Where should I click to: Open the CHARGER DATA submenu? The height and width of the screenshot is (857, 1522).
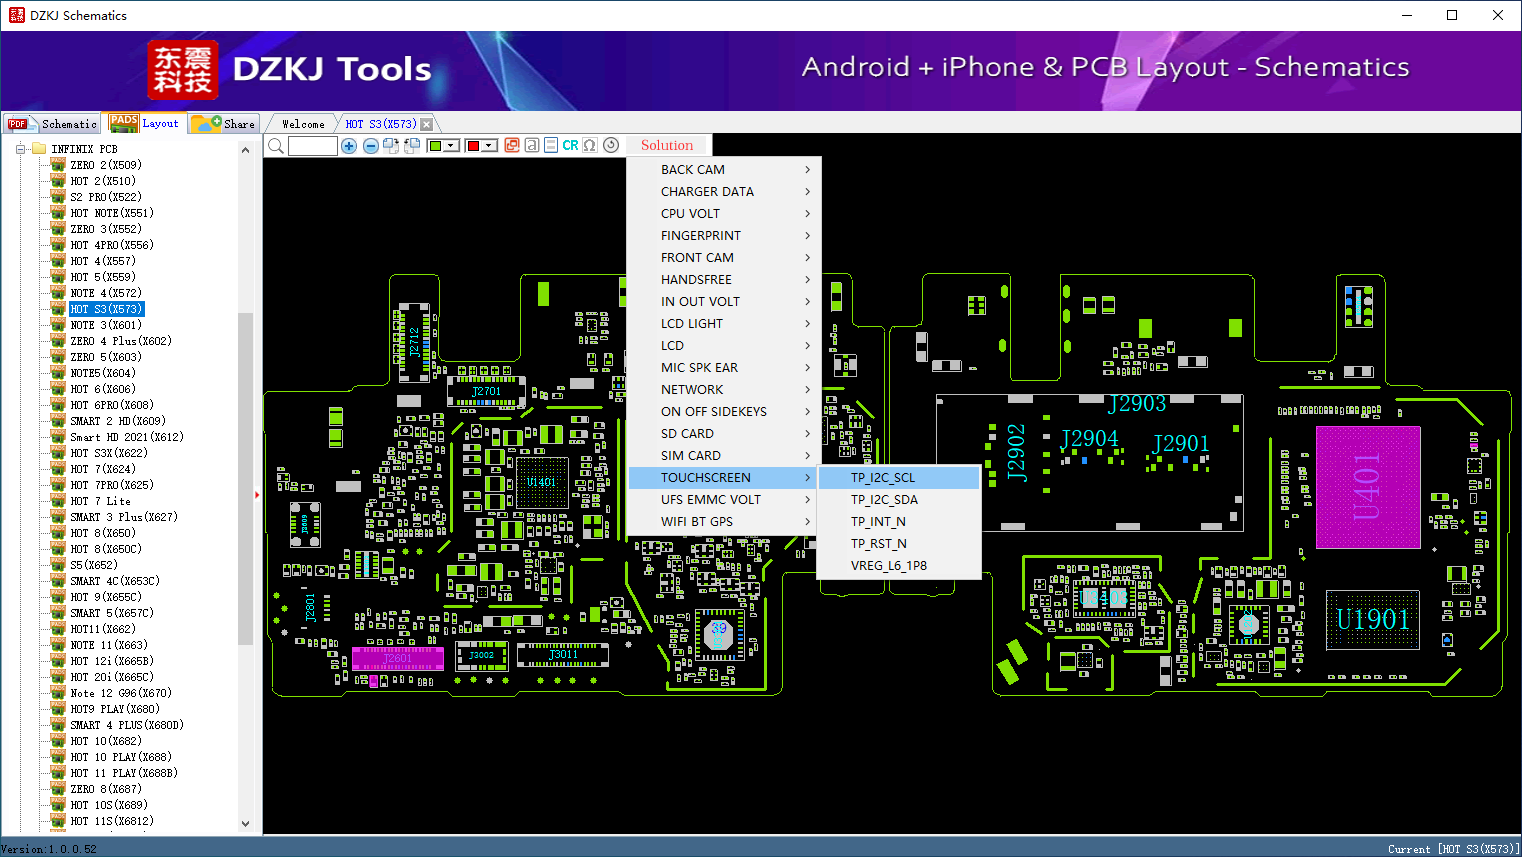724,192
